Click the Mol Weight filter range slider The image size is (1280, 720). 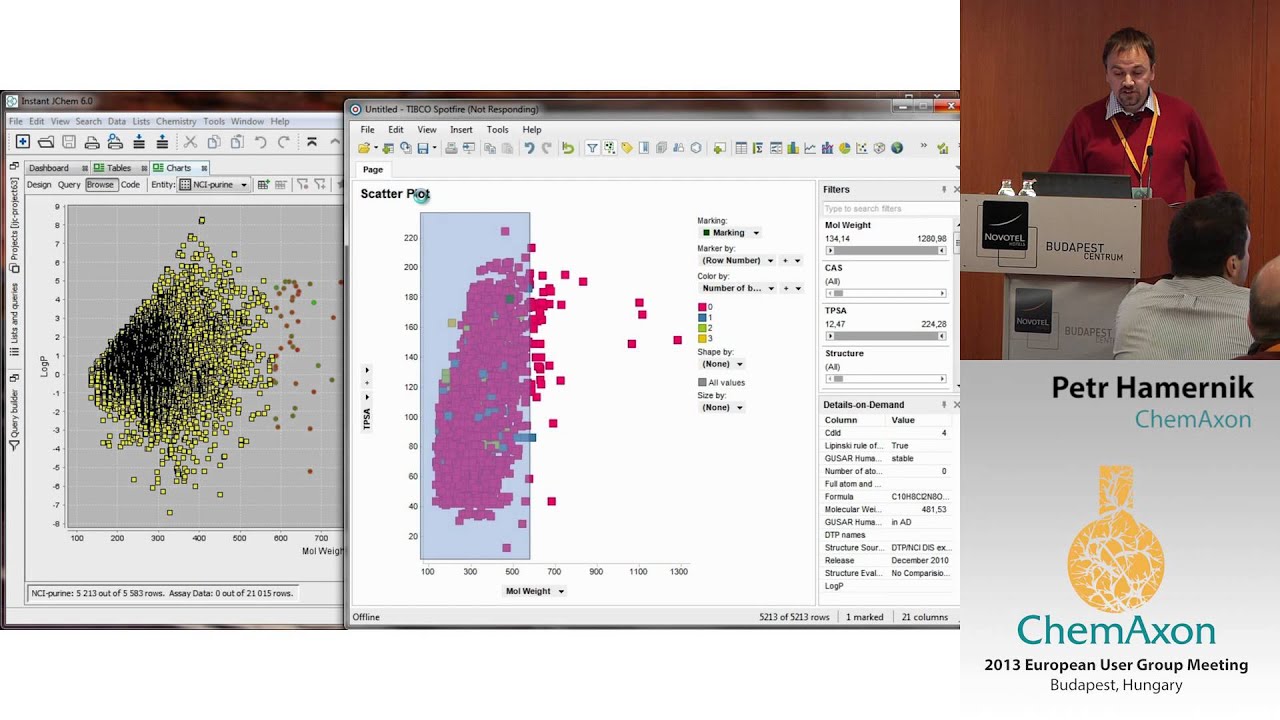(x=886, y=251)
